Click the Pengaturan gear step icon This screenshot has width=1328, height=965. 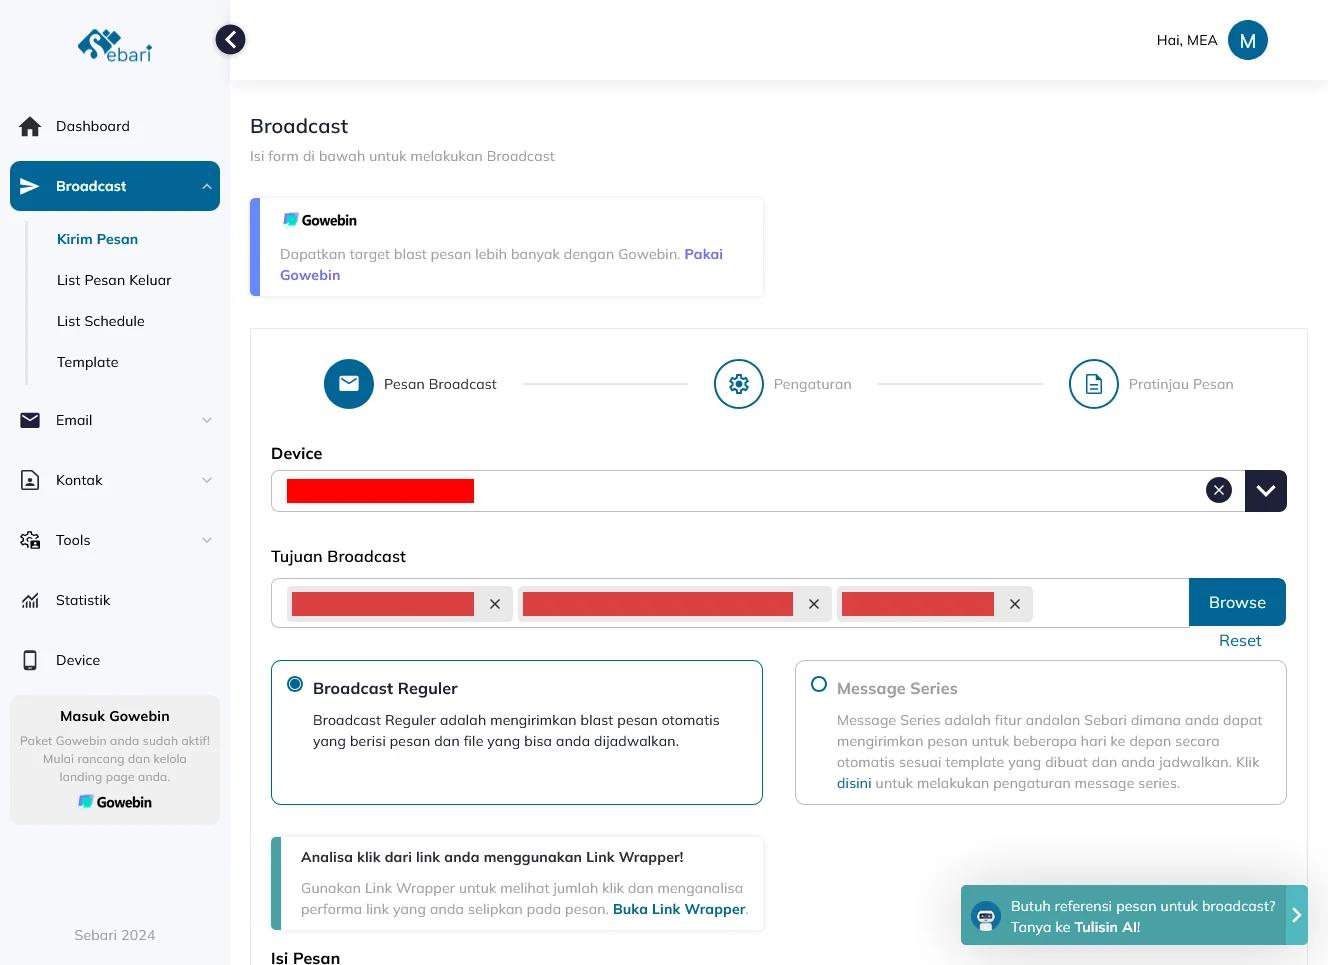pos(739,384)
